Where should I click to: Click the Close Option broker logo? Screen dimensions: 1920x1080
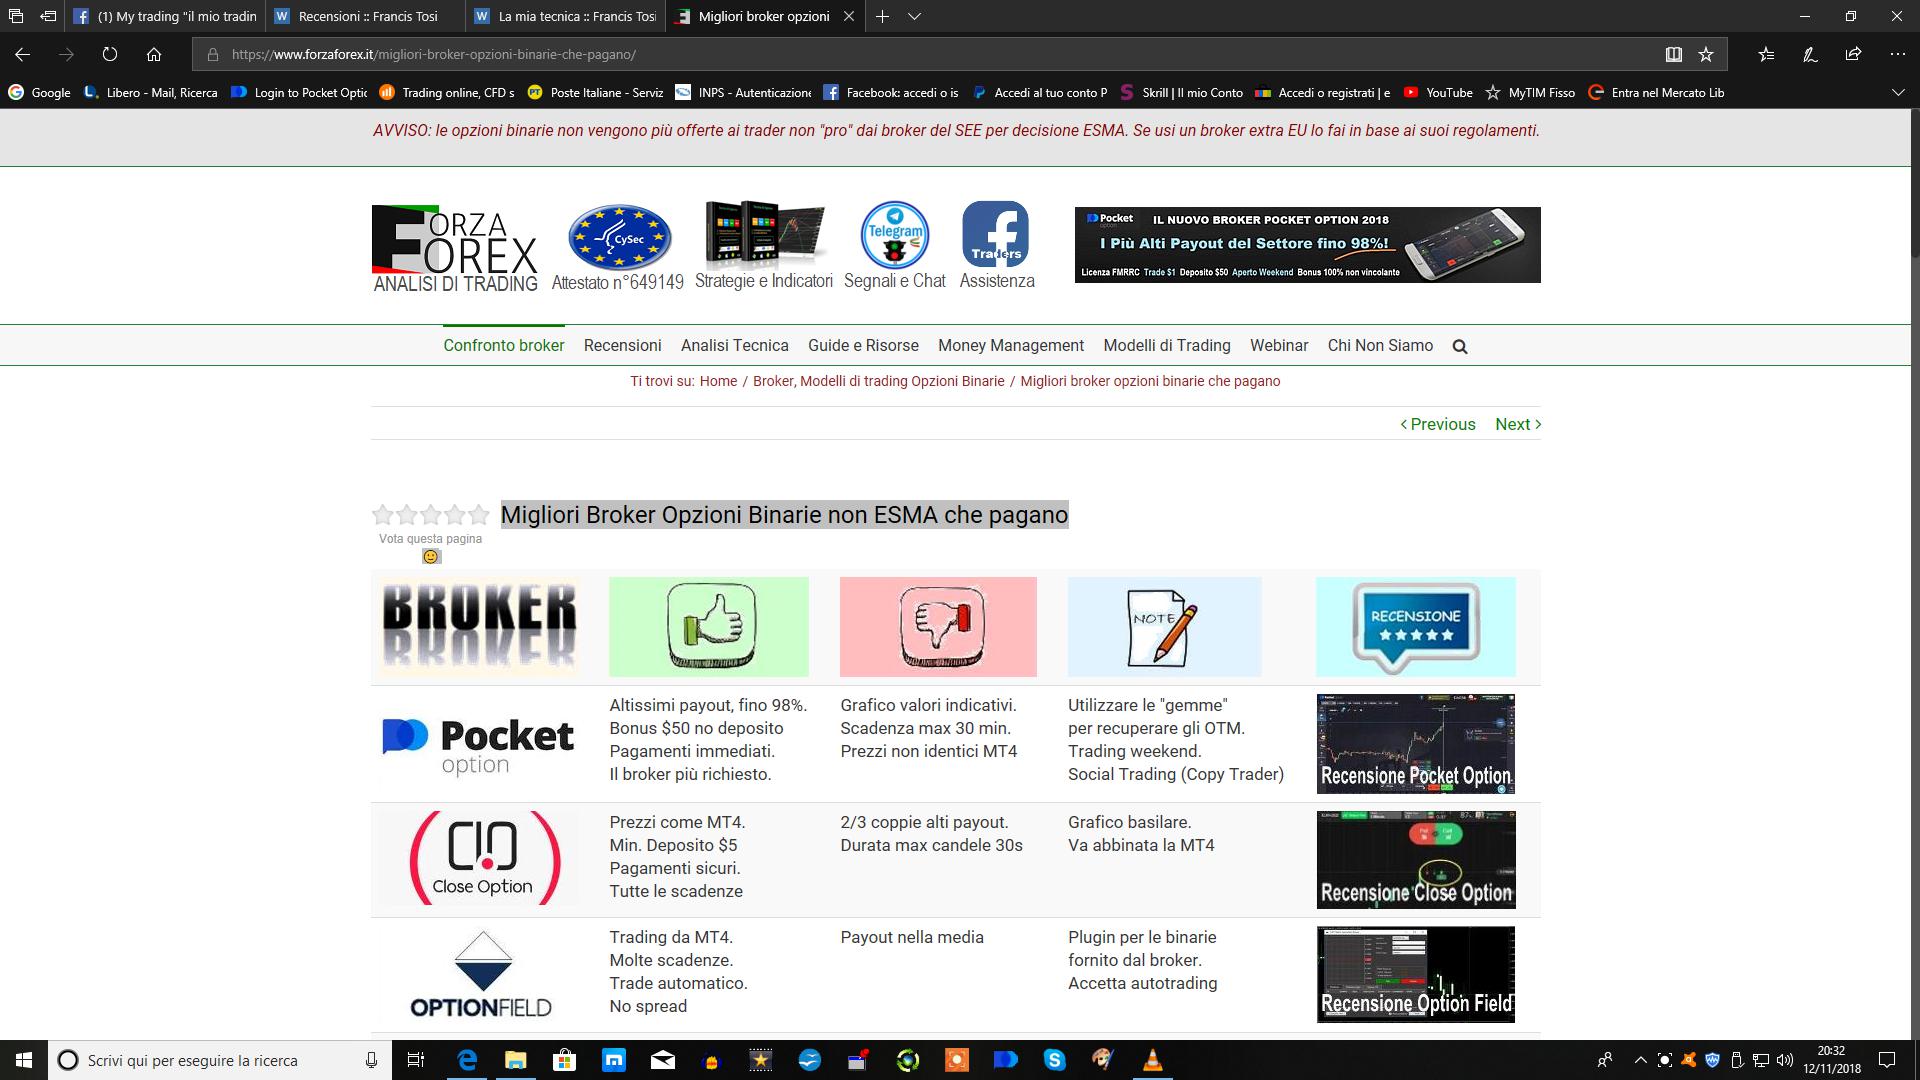pyautogui.click(x=483, y=858)
